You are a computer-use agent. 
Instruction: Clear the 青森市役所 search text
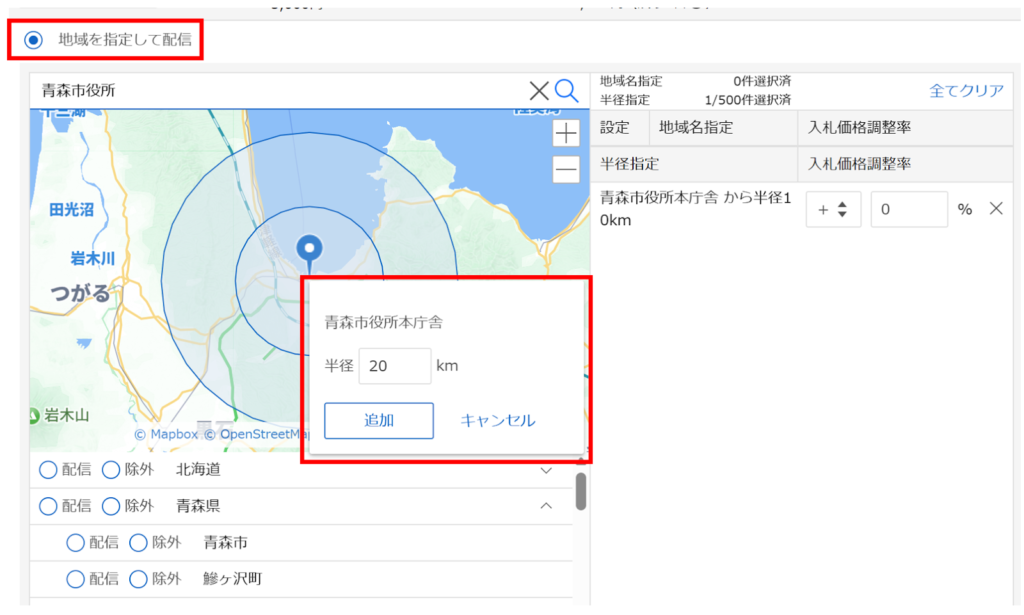point(539,91)
